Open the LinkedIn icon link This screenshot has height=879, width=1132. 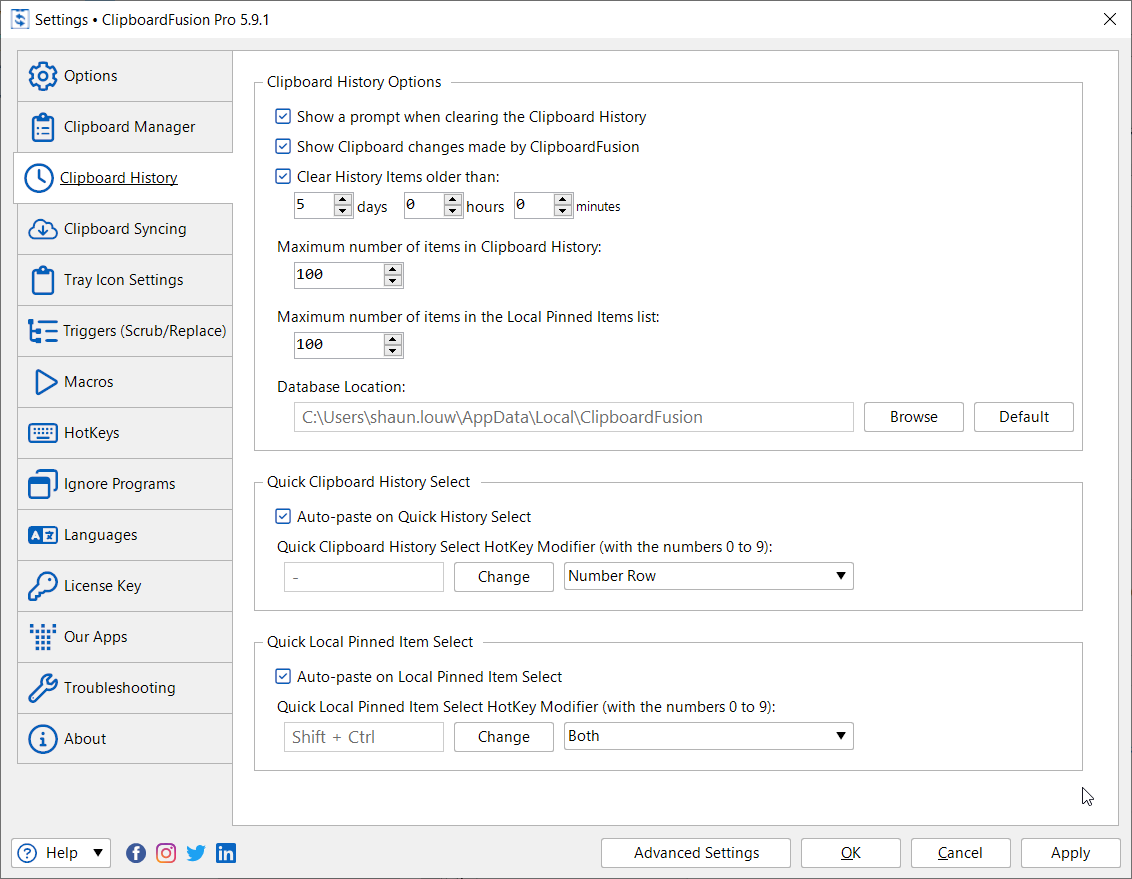(x=226, y=853)
